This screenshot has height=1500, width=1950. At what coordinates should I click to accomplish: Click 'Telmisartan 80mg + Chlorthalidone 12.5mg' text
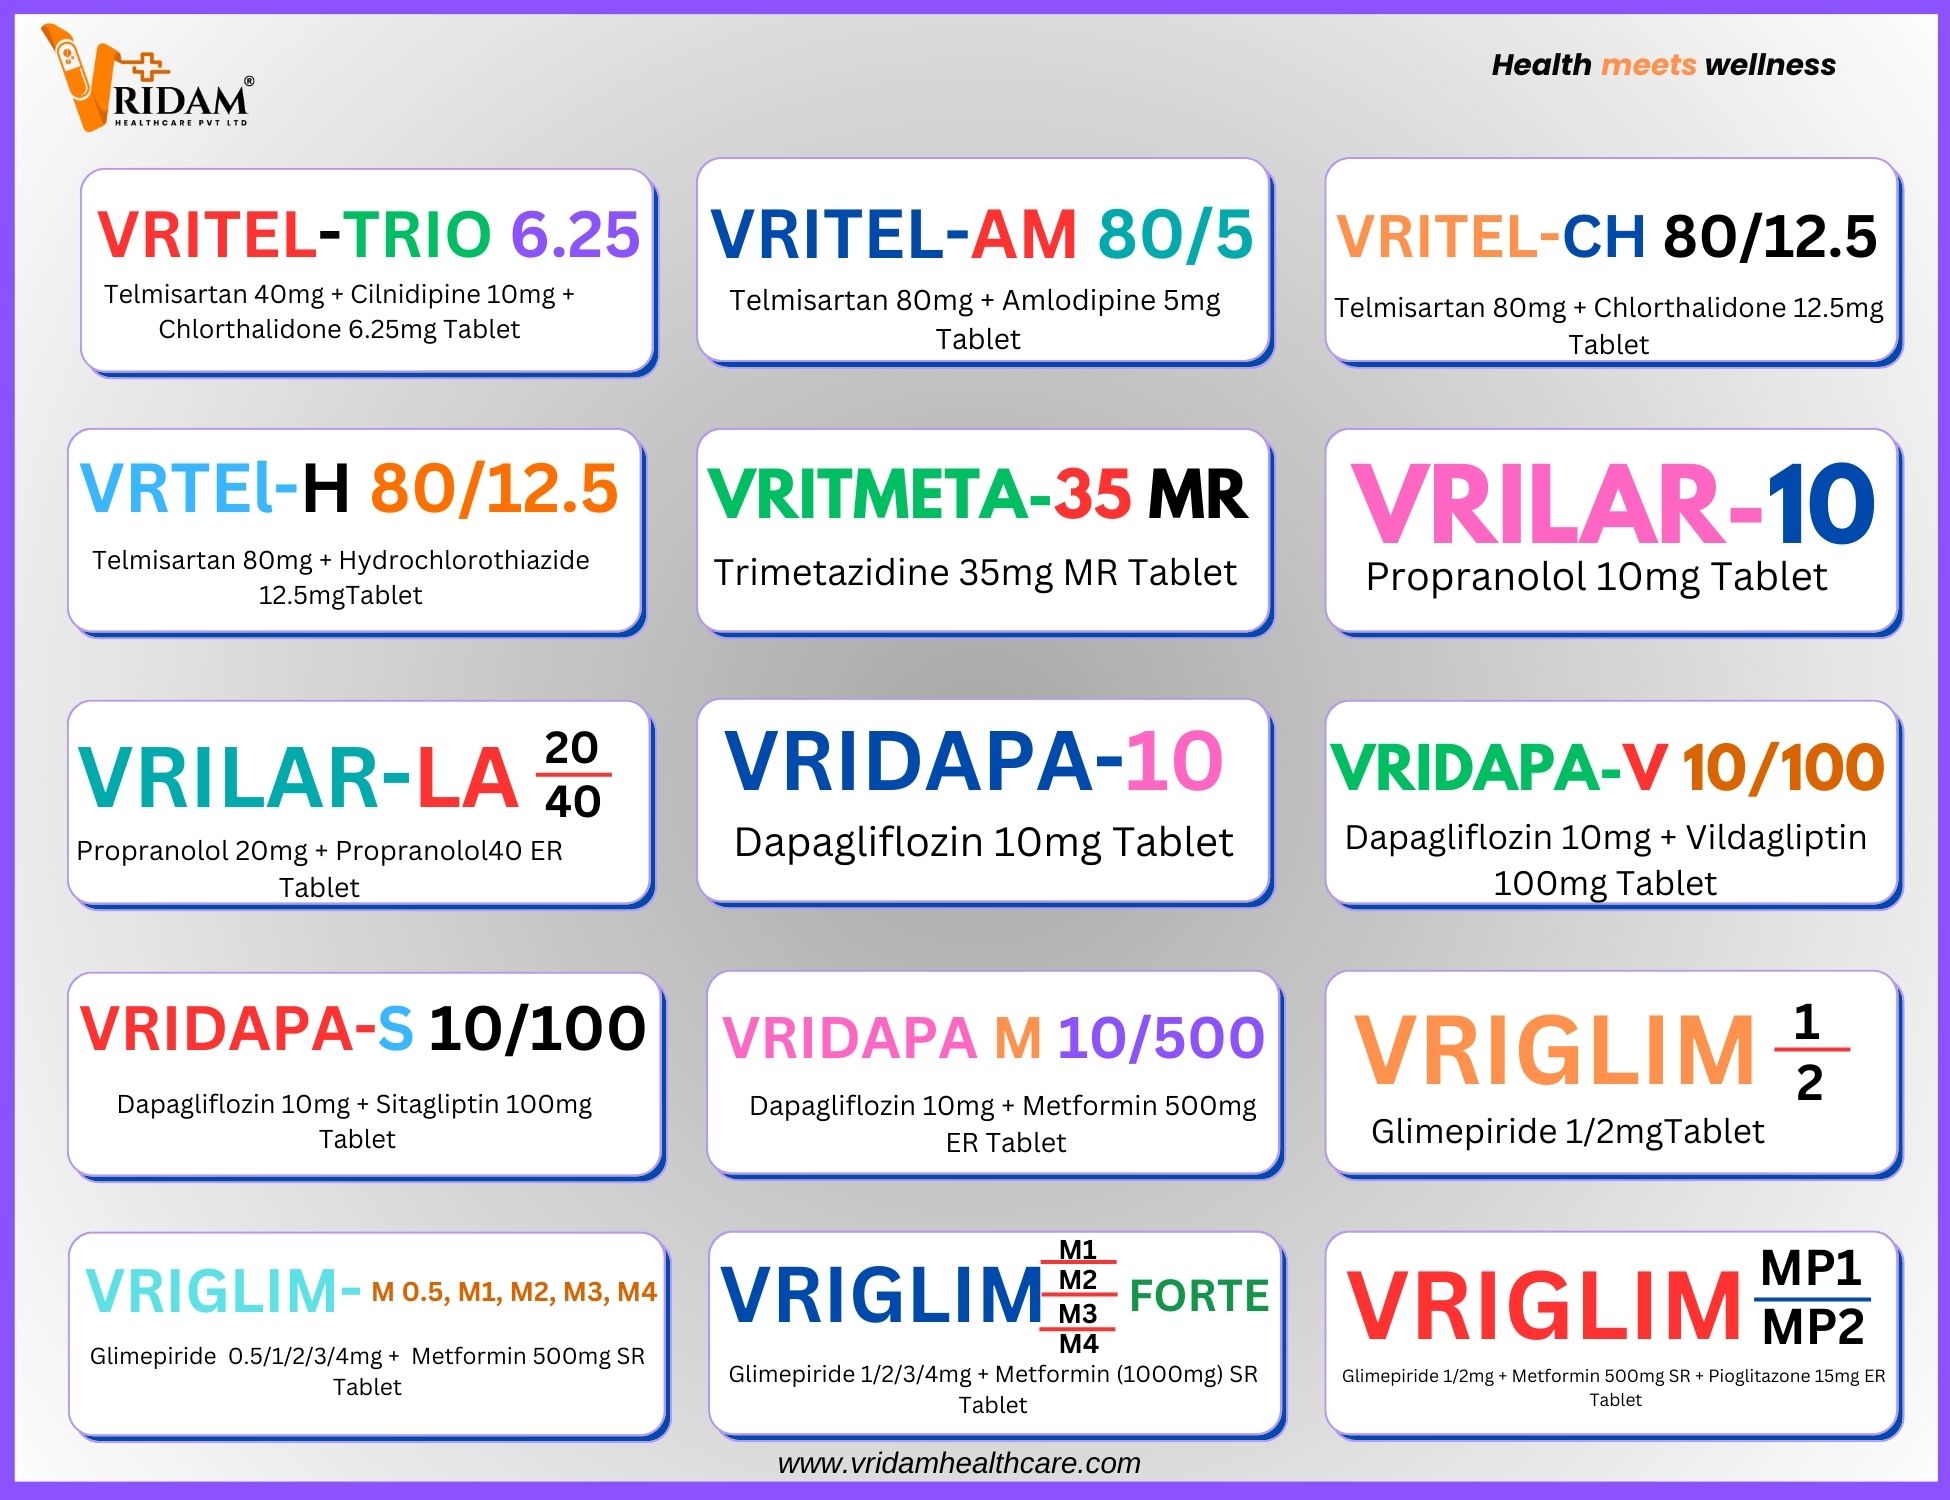(1609, 307)
